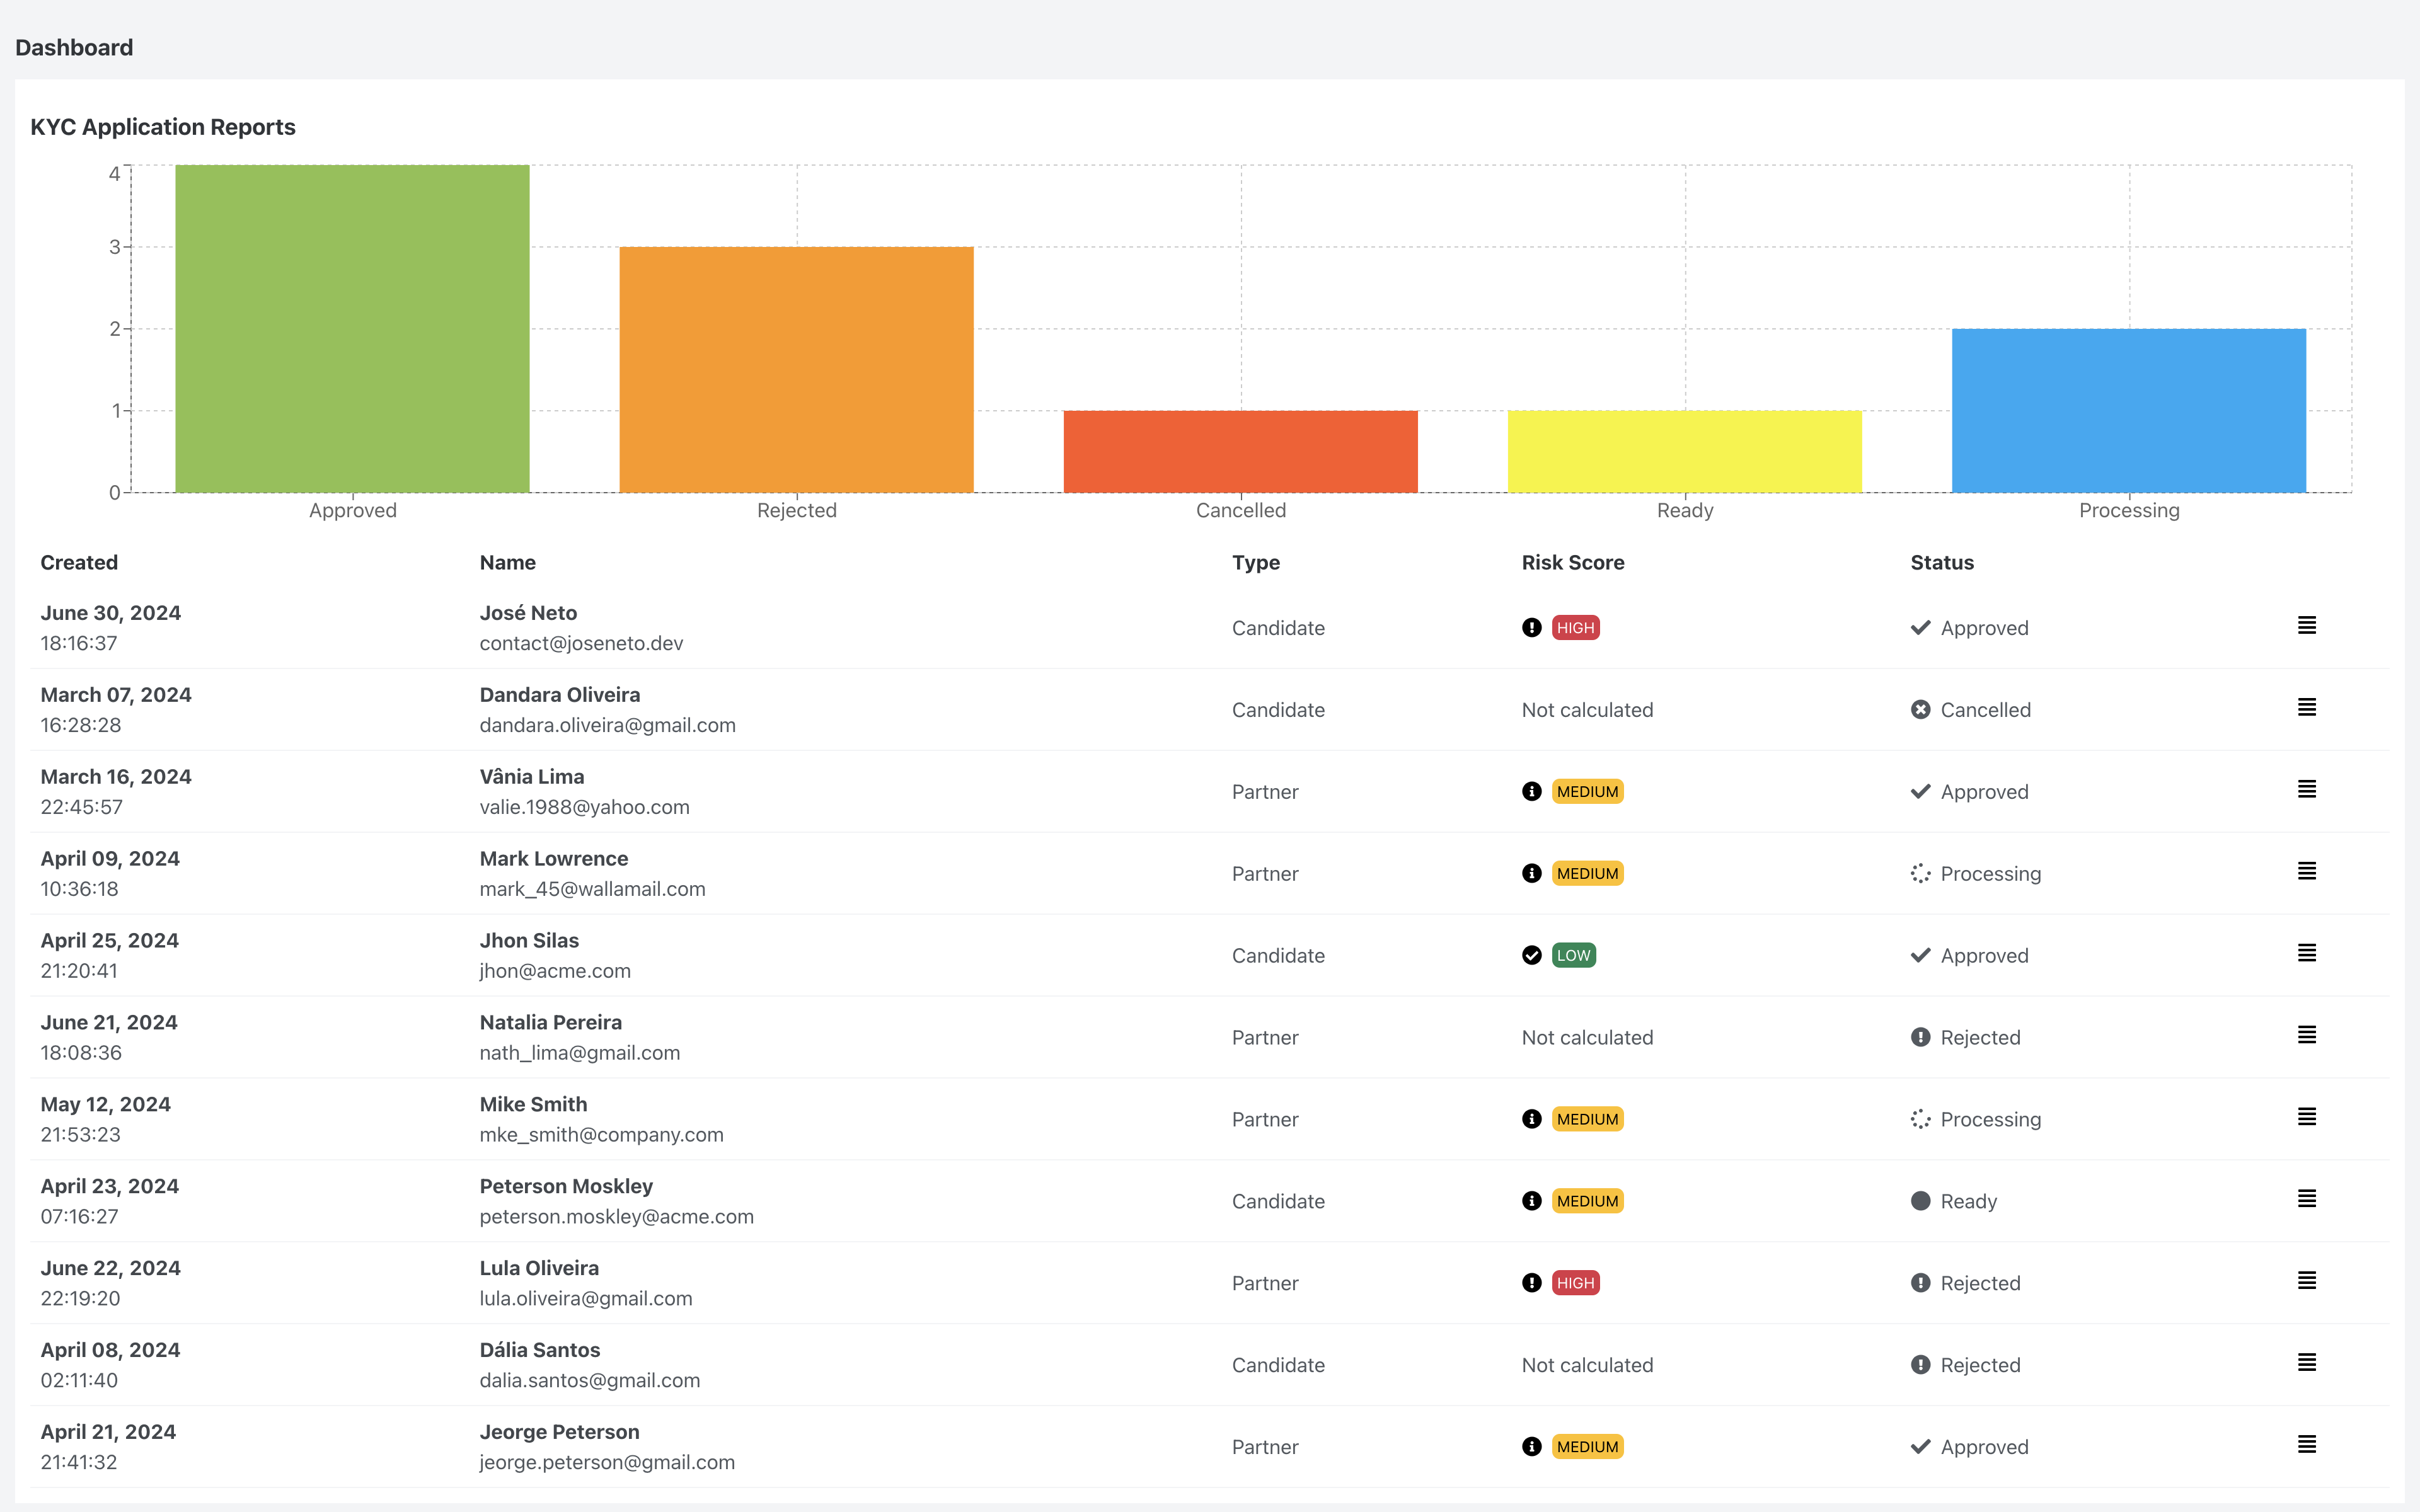
Task: Click the HIGH badge for Lula Oliveira
Action: [x=1575, y=1284]
